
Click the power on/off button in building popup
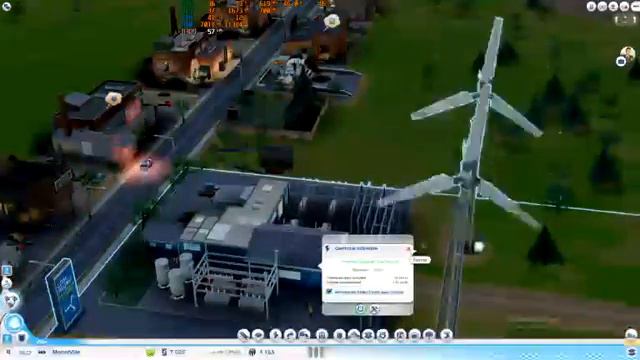360,309
